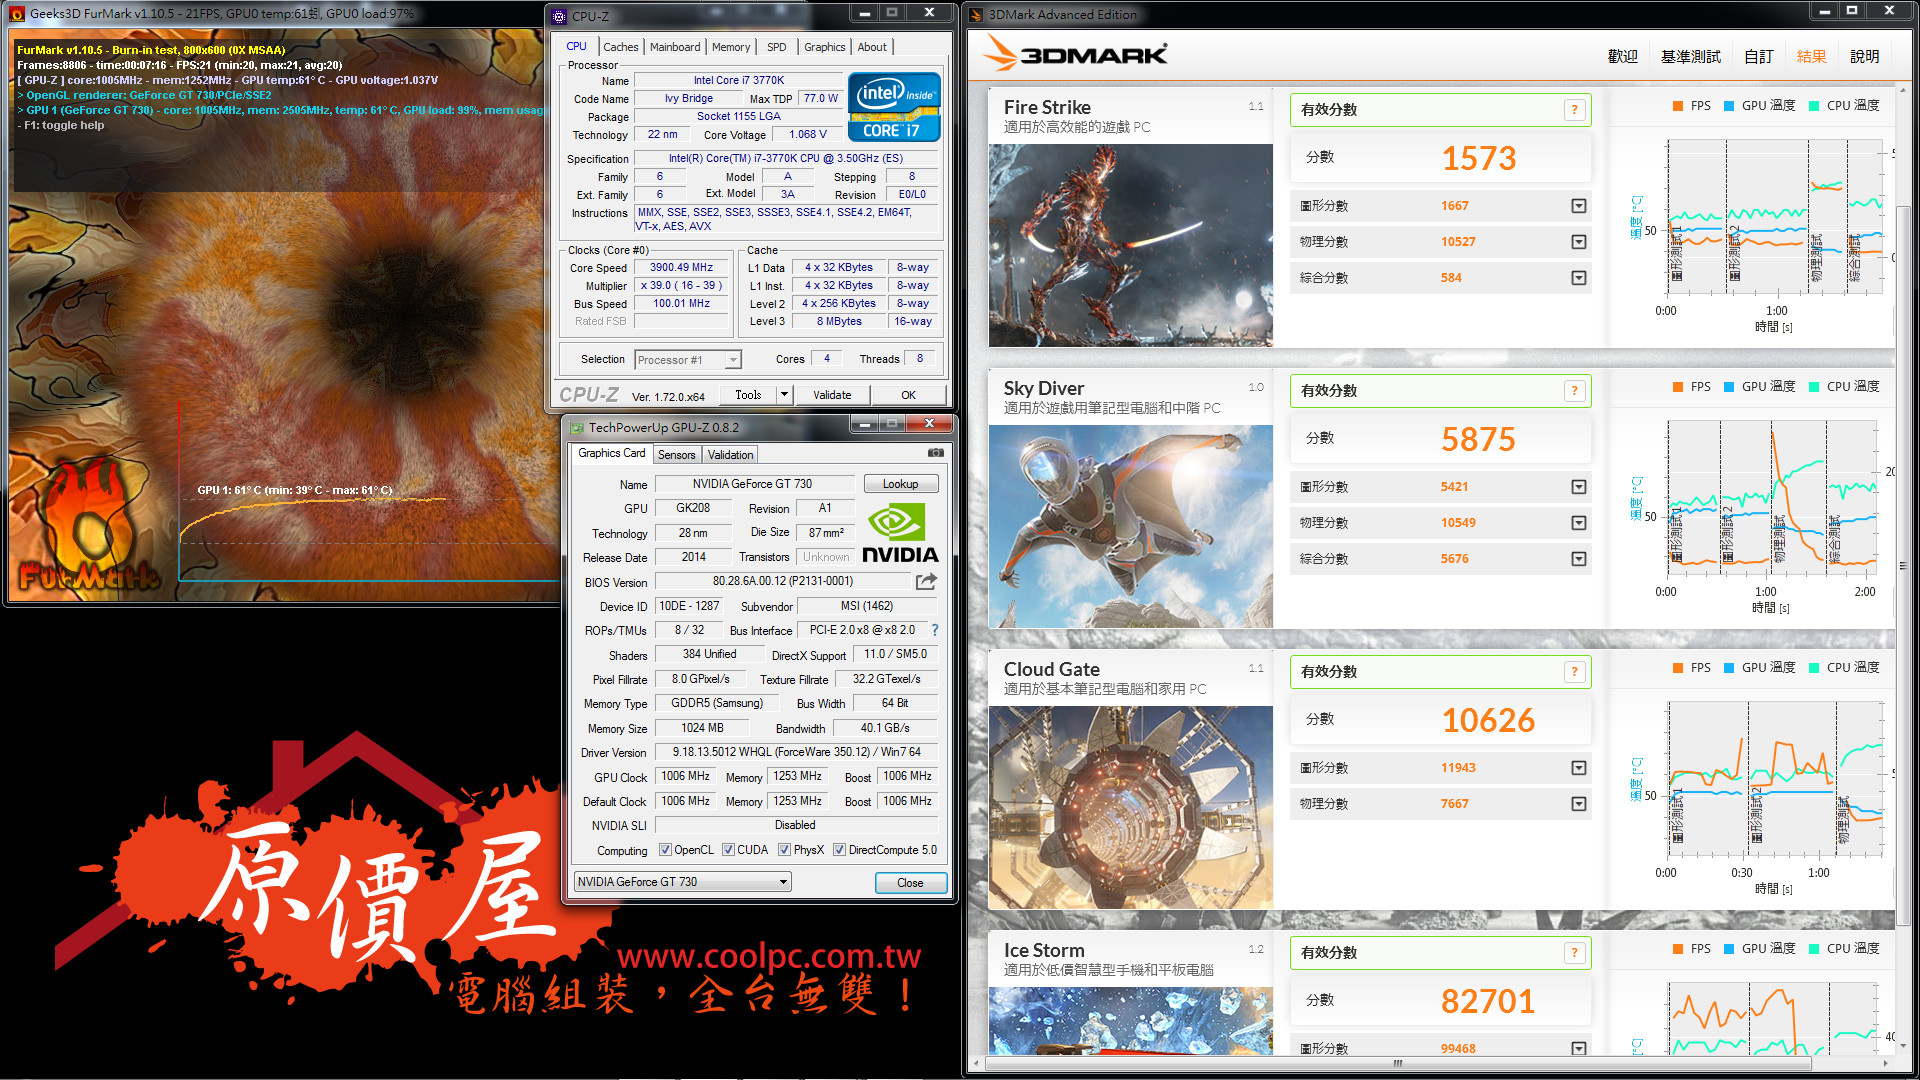Open the About tab in CPU-Z

click(x=872, y=47)
